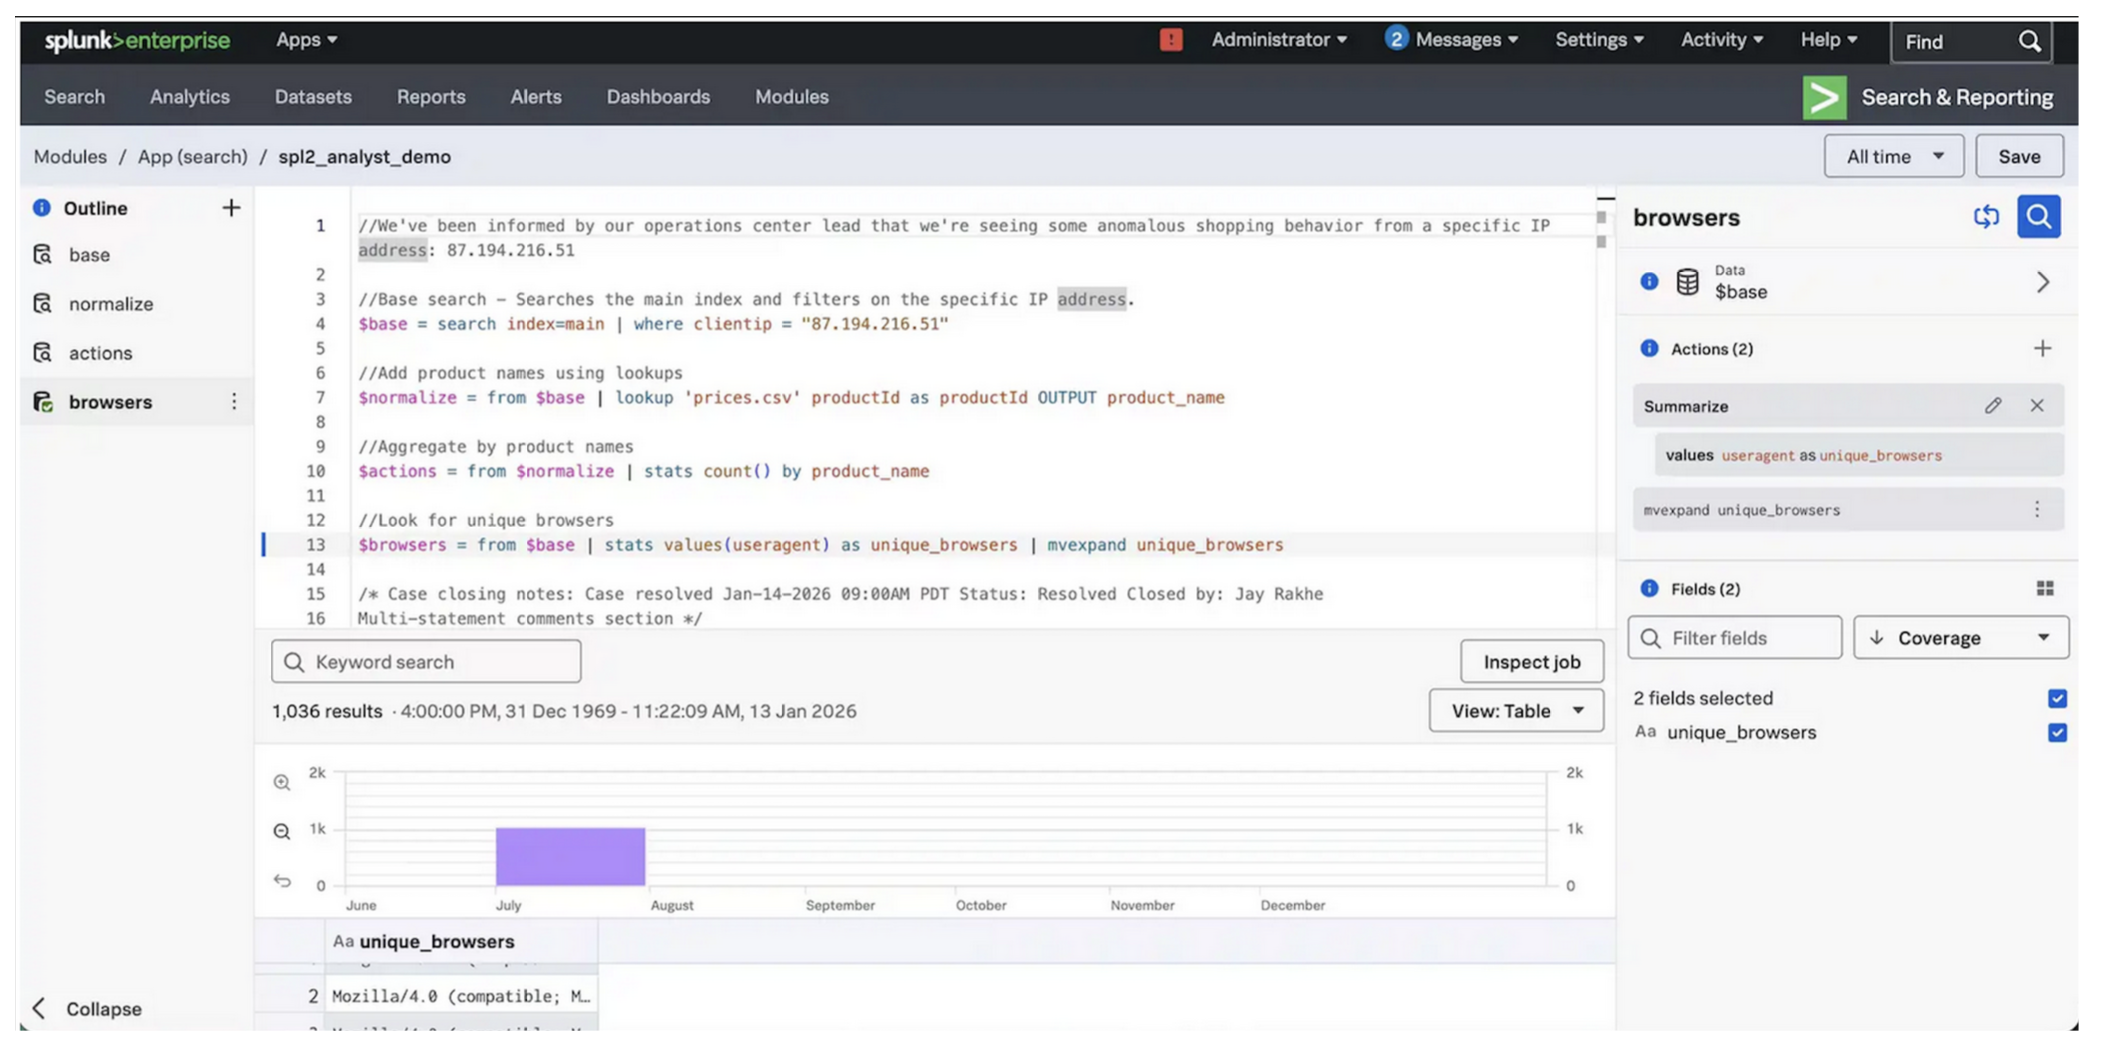
Task: Open the Messages dropdown
Action: [1452, 40]
